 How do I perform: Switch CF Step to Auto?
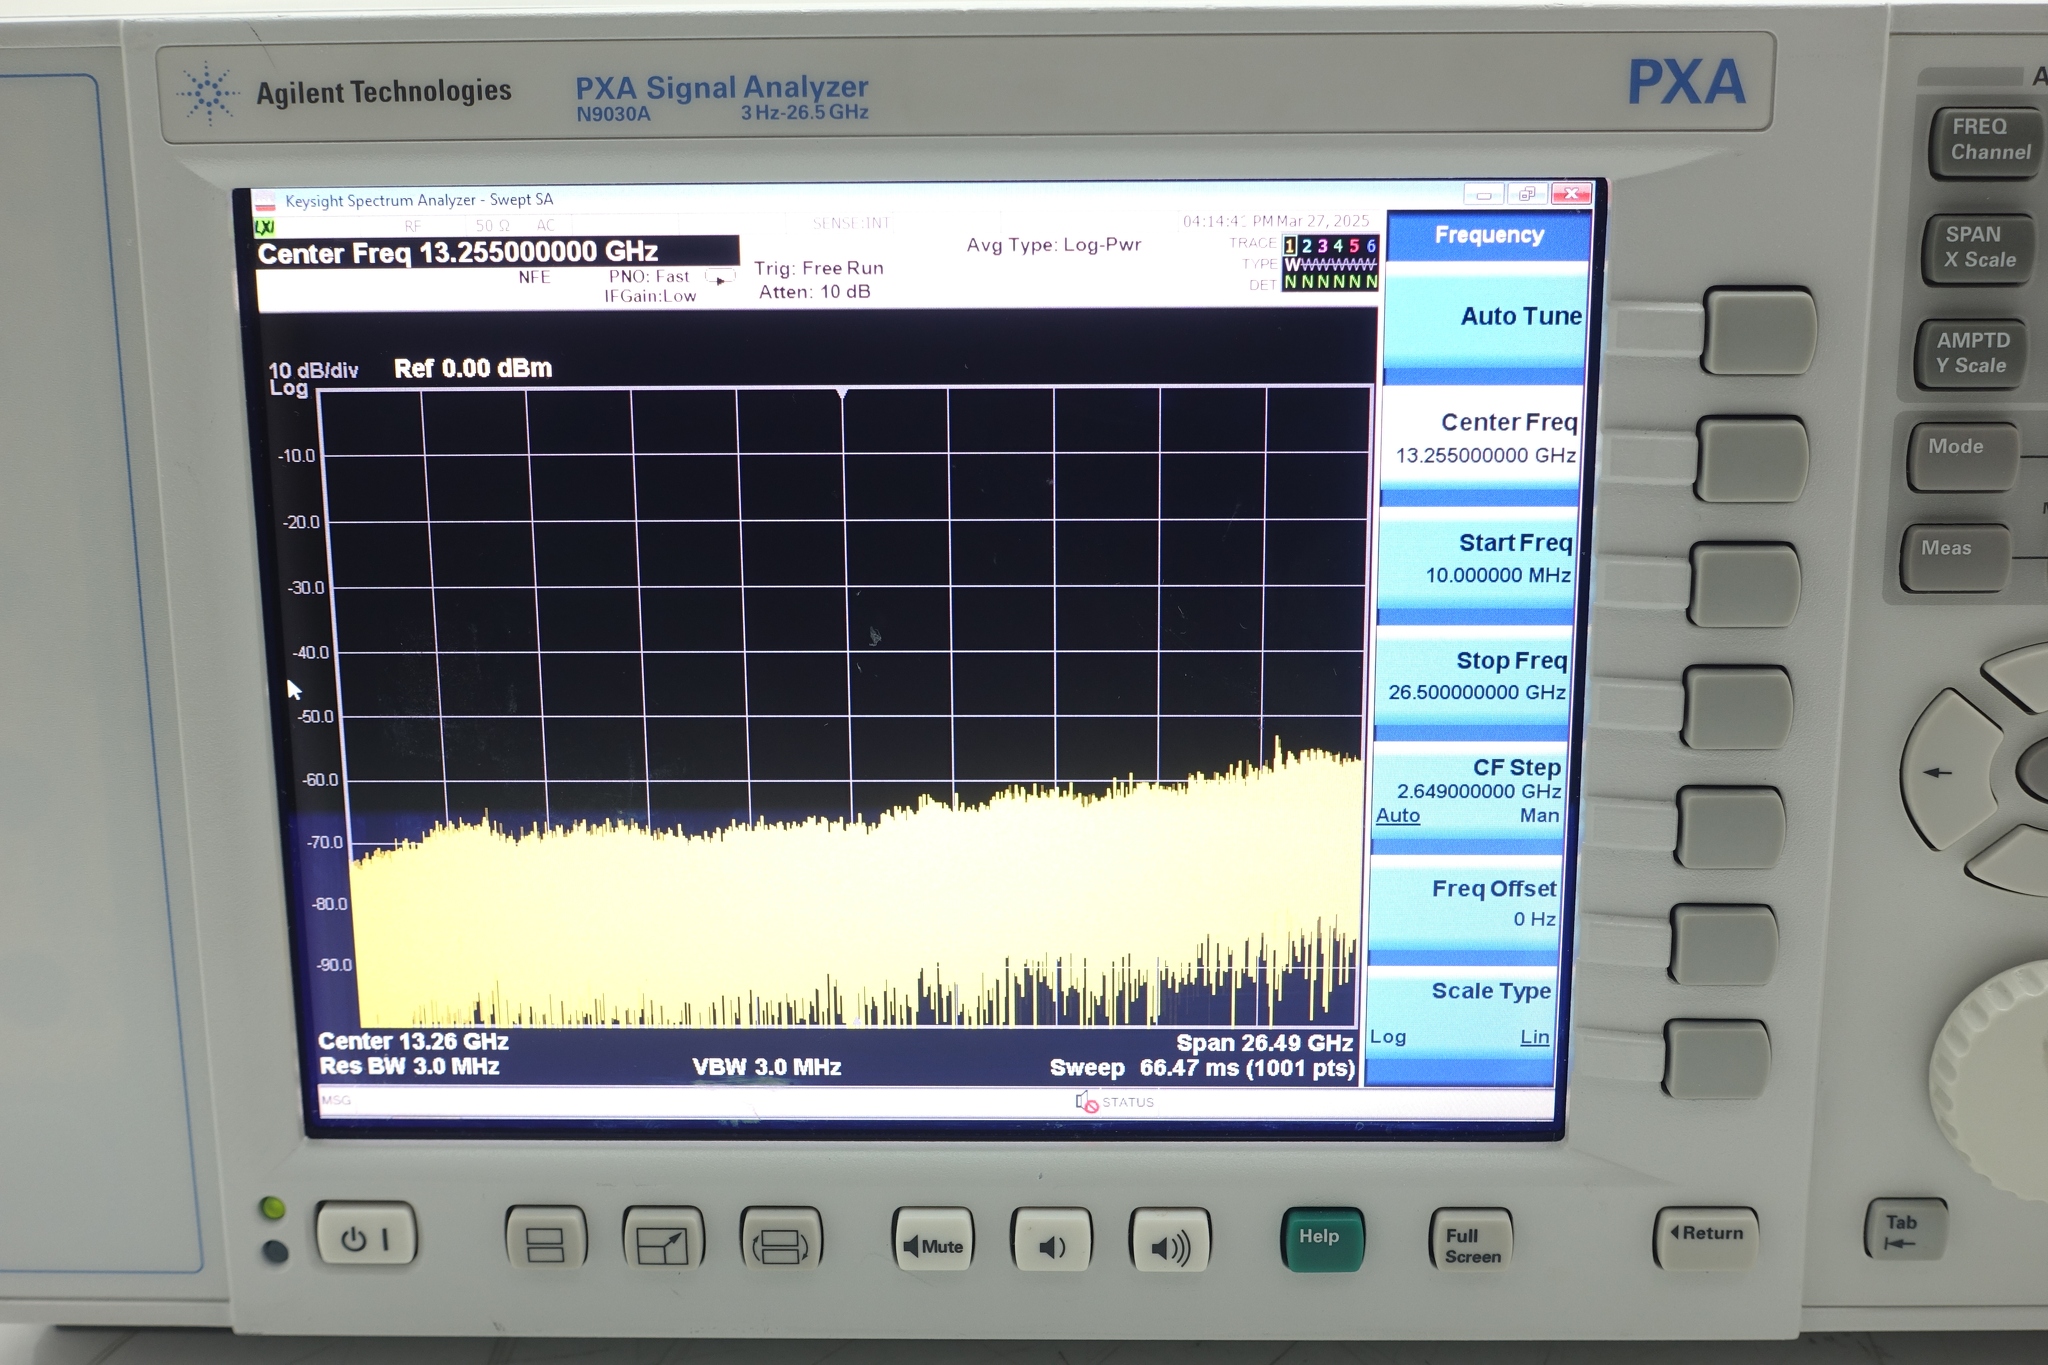click(x=1397, y=816)
